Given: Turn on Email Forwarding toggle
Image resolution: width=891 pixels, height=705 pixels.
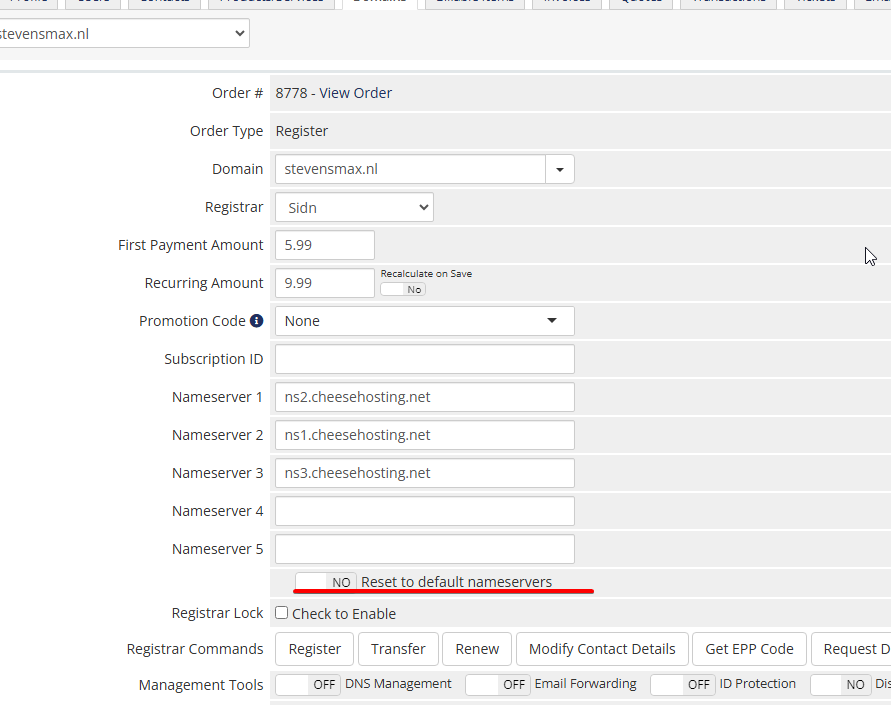Looking at the screenshot, I should coord(497,685).
